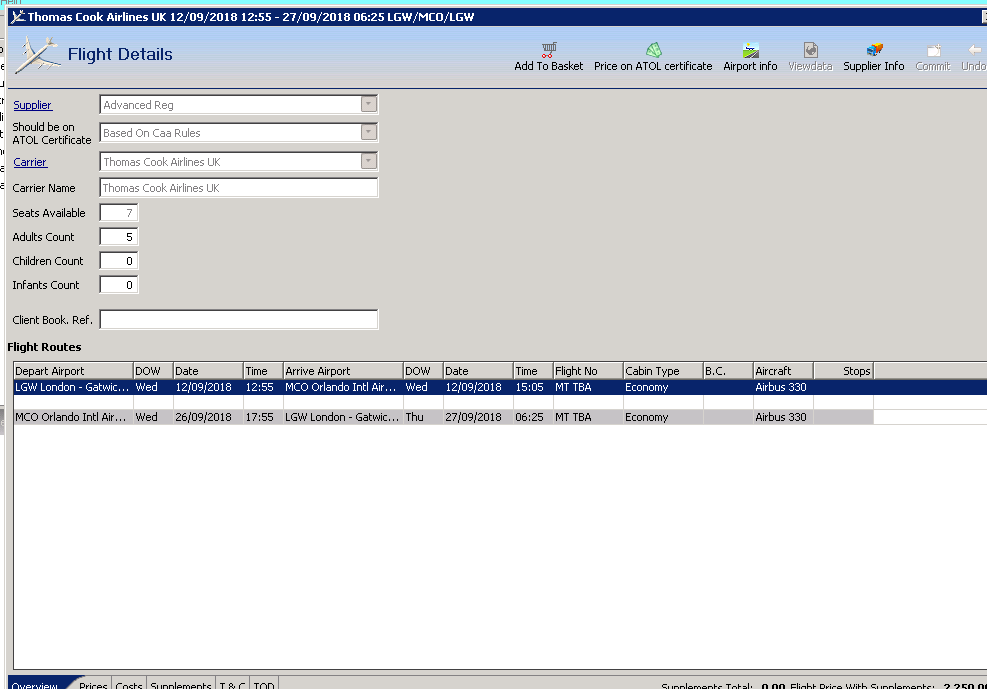Expand the Supplier dropdown arrow

click(369, 104)
